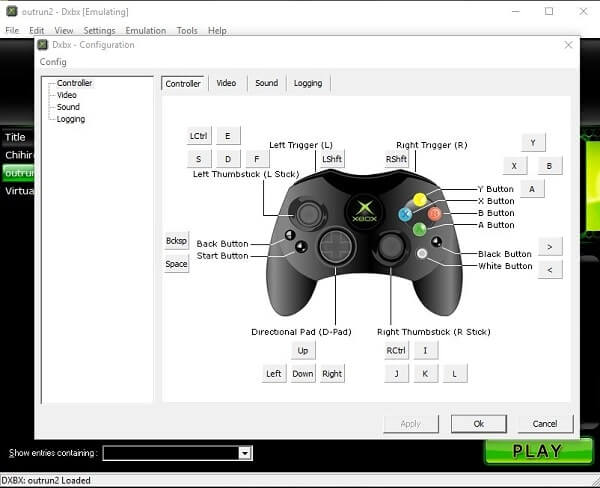The image size is (600, 488).
Task: Expand the Show entries containing dropdown
Action: [x=245, y=453]
